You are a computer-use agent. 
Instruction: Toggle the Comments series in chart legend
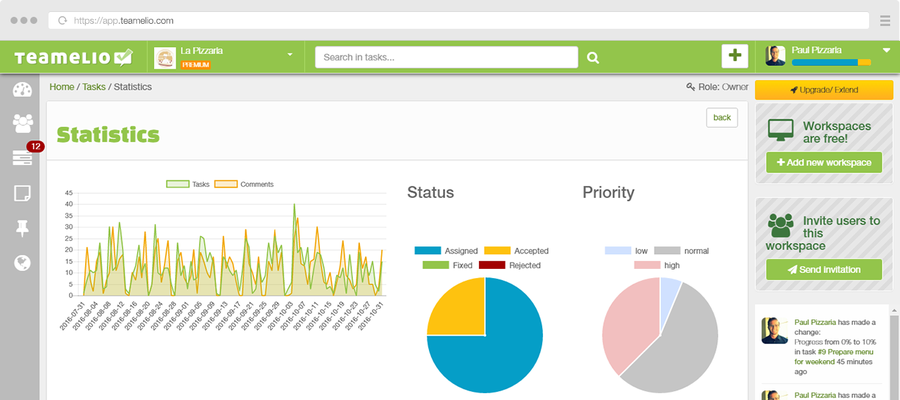[244, 184]
